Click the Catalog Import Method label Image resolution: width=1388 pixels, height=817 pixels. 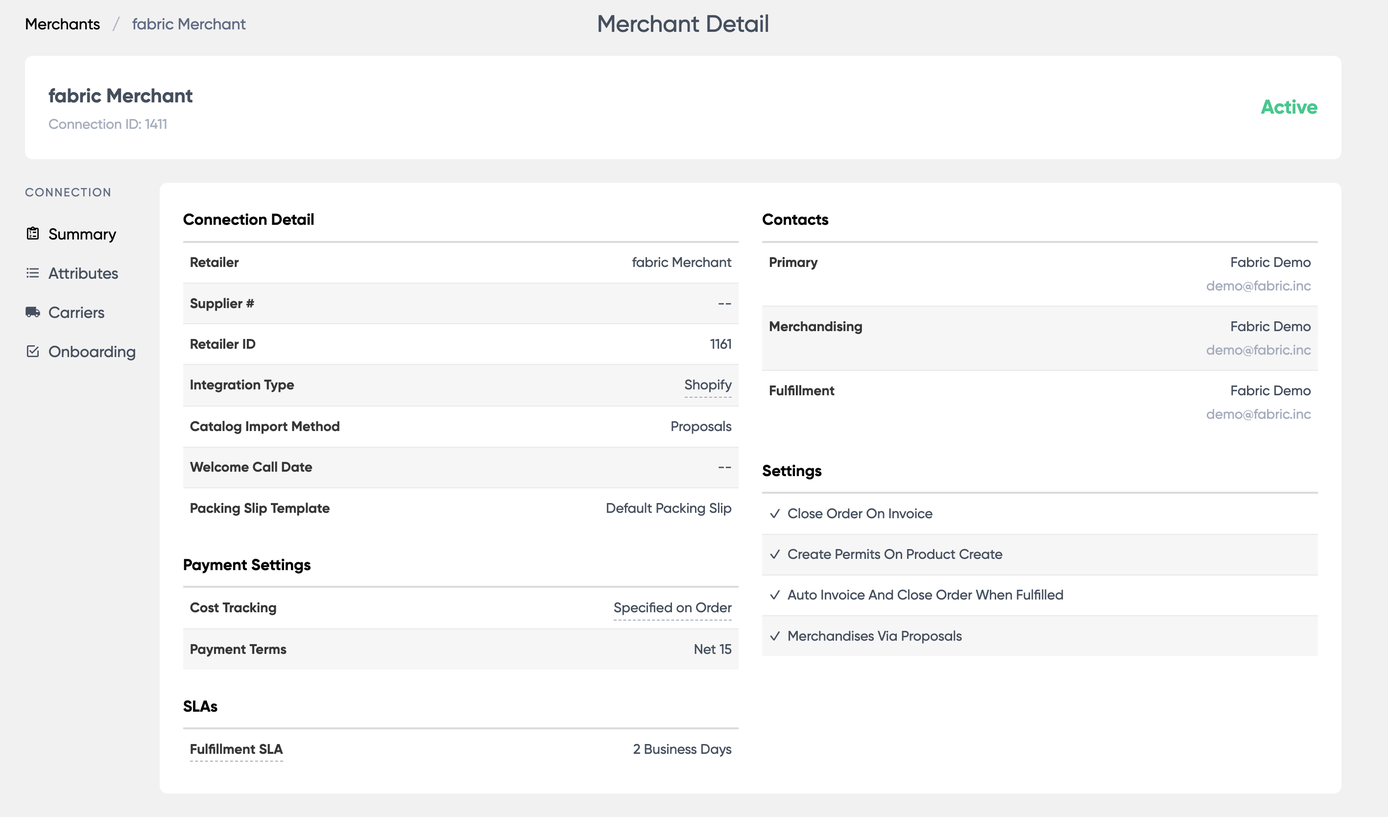point(265,426)
